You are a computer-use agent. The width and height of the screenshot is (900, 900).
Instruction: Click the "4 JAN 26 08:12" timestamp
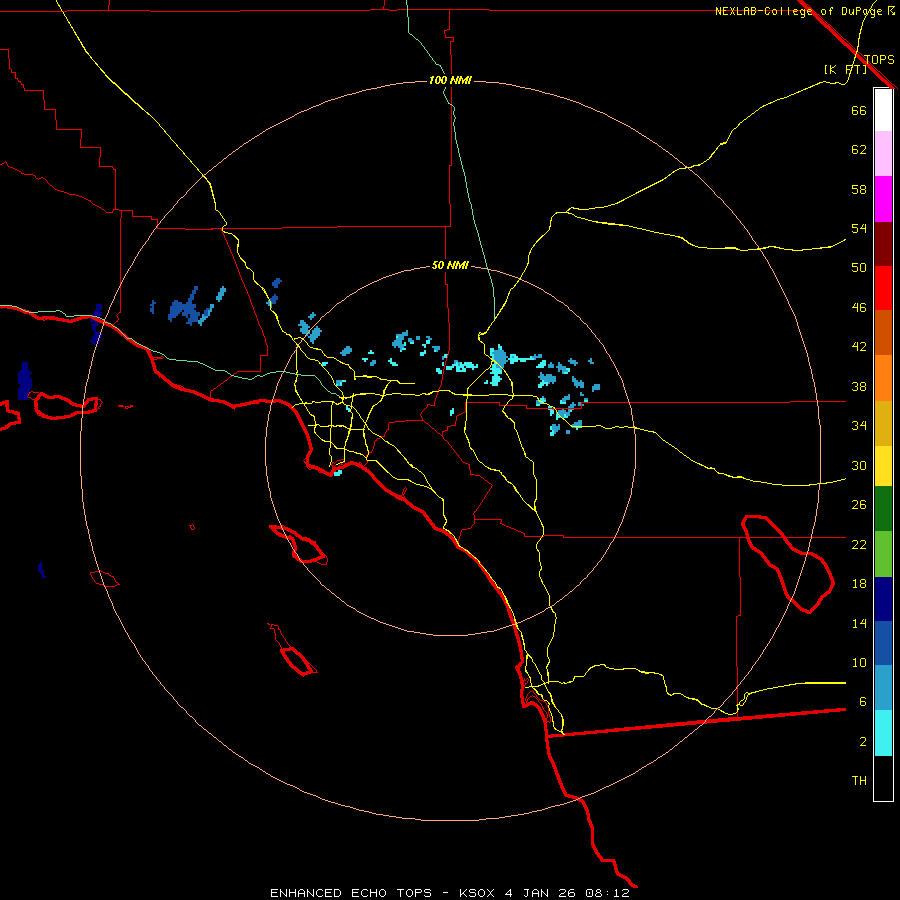point(567,893)
